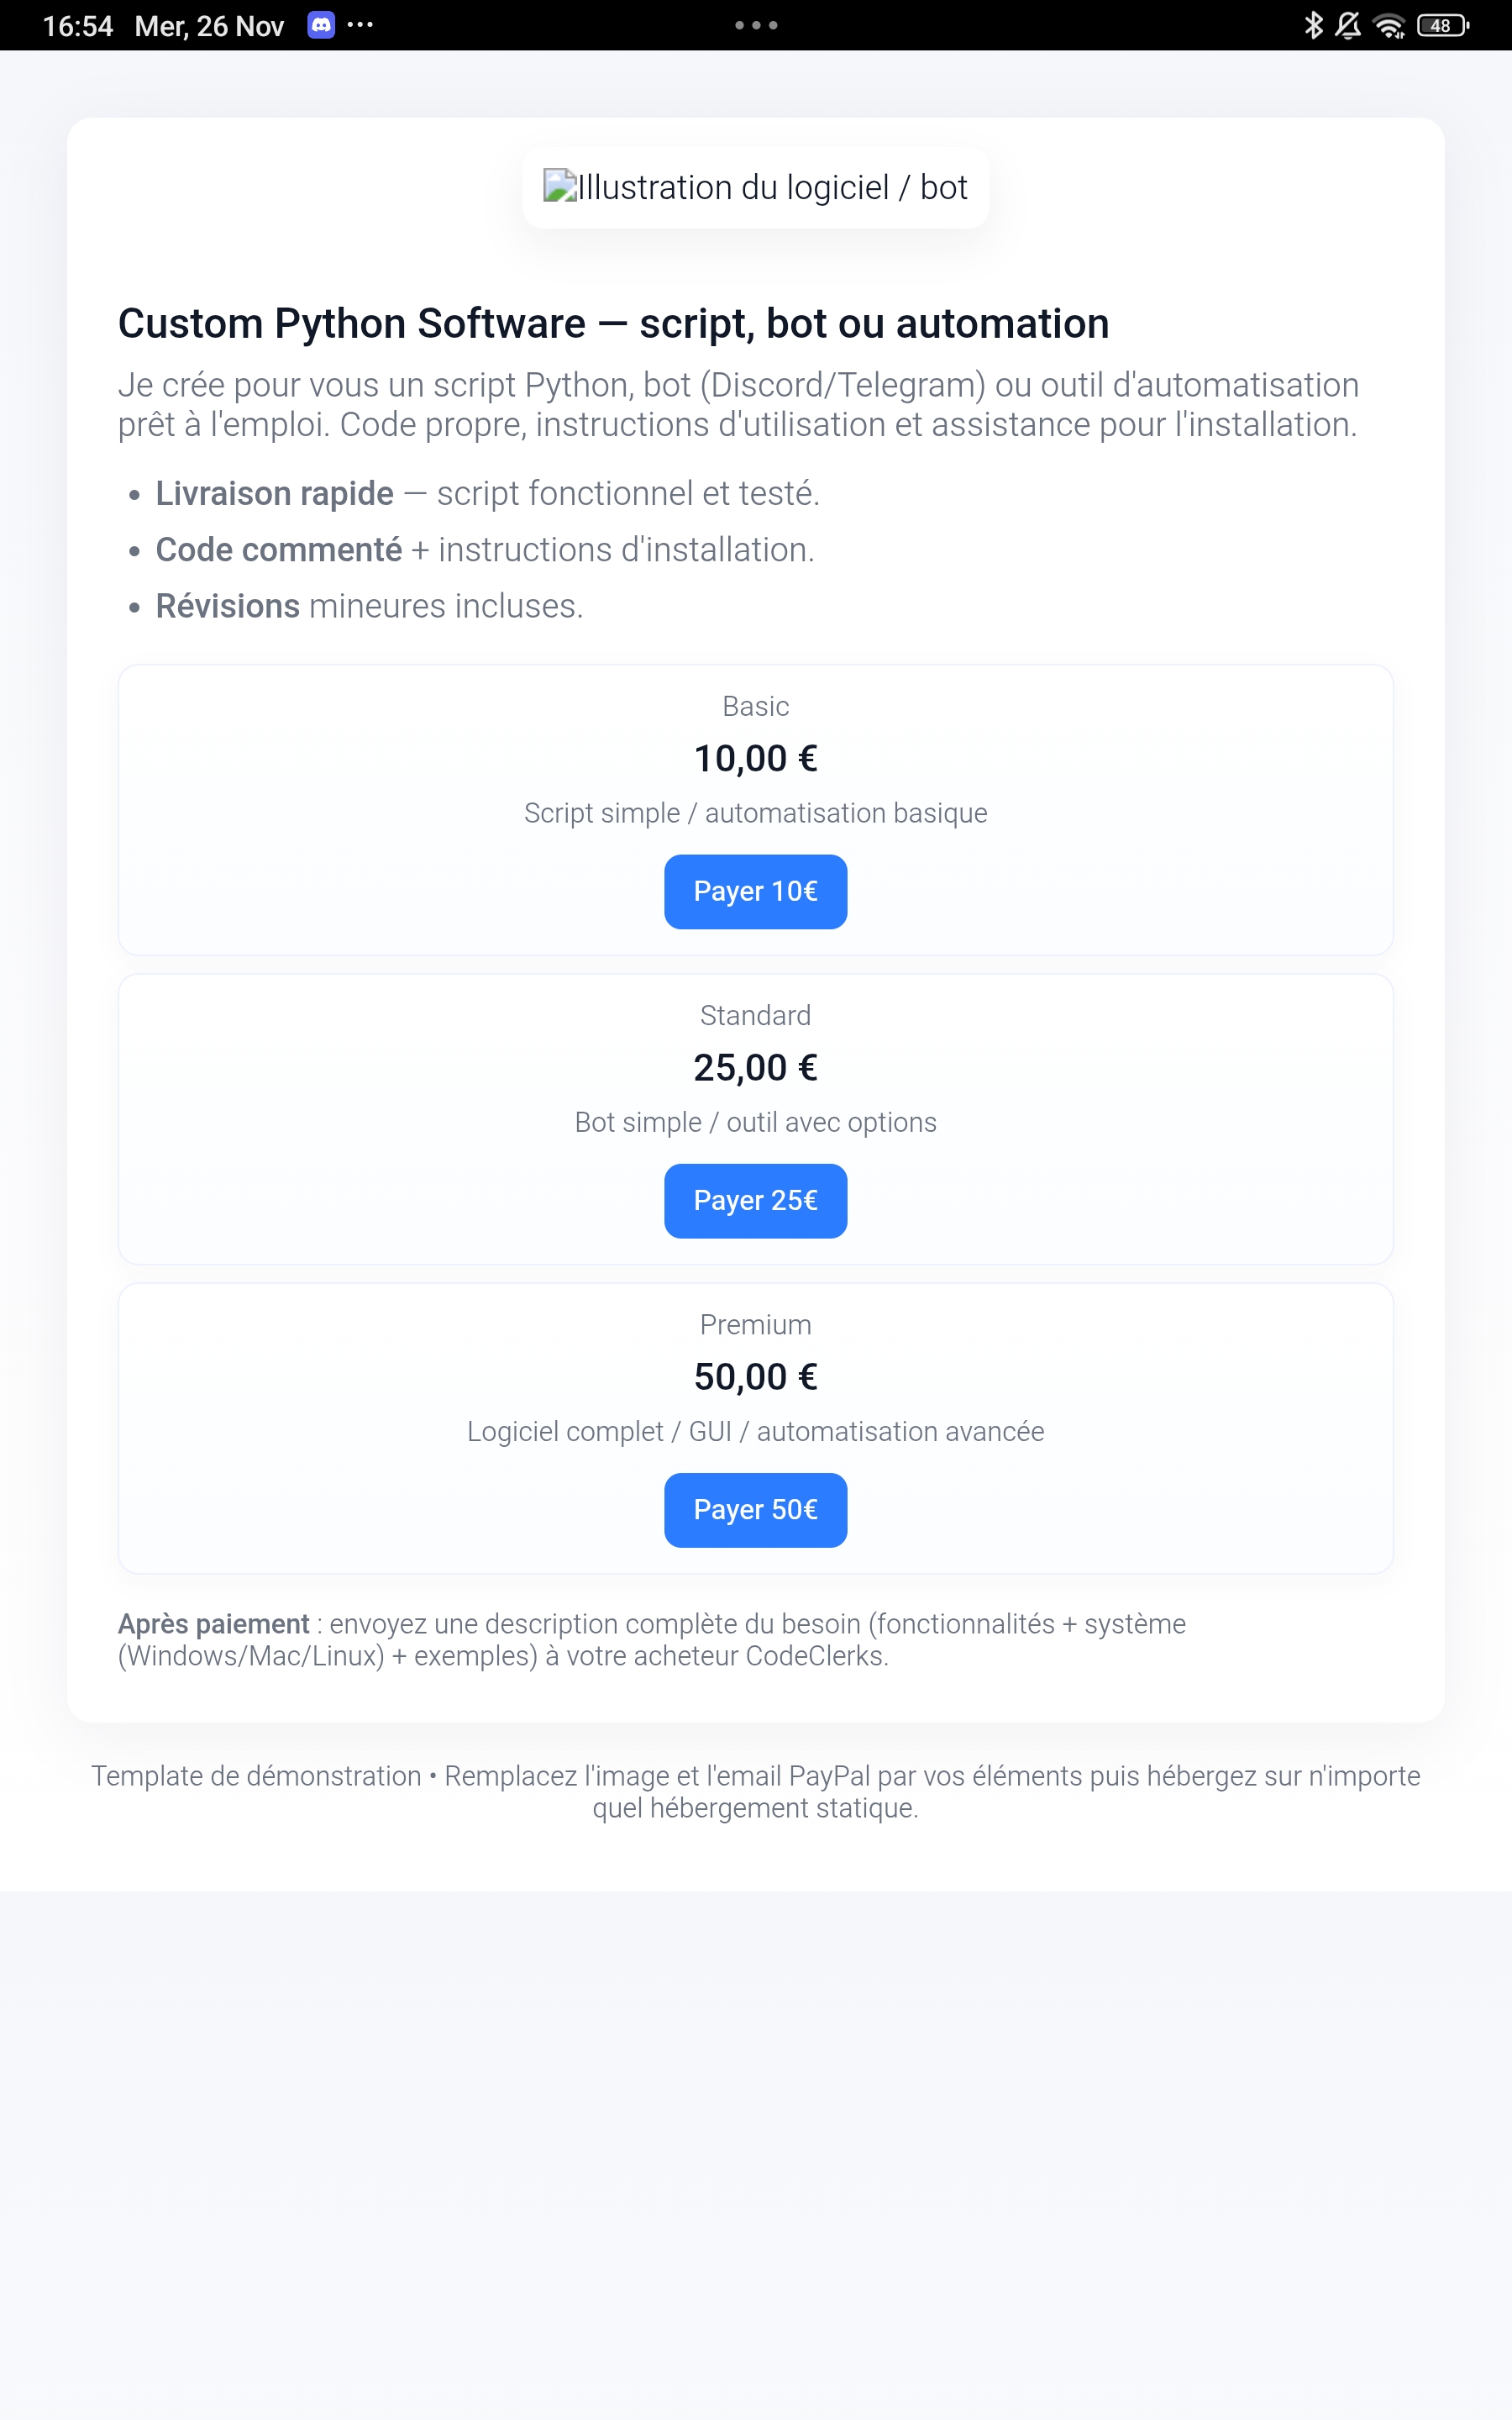Click the Payer 25€ button

755,1200
